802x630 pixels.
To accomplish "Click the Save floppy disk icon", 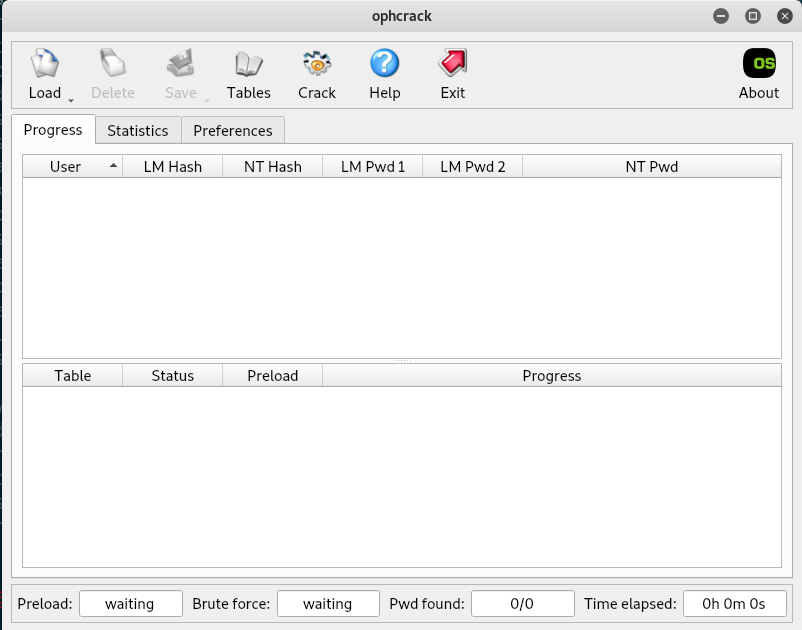I will click(x=181, y=63).
